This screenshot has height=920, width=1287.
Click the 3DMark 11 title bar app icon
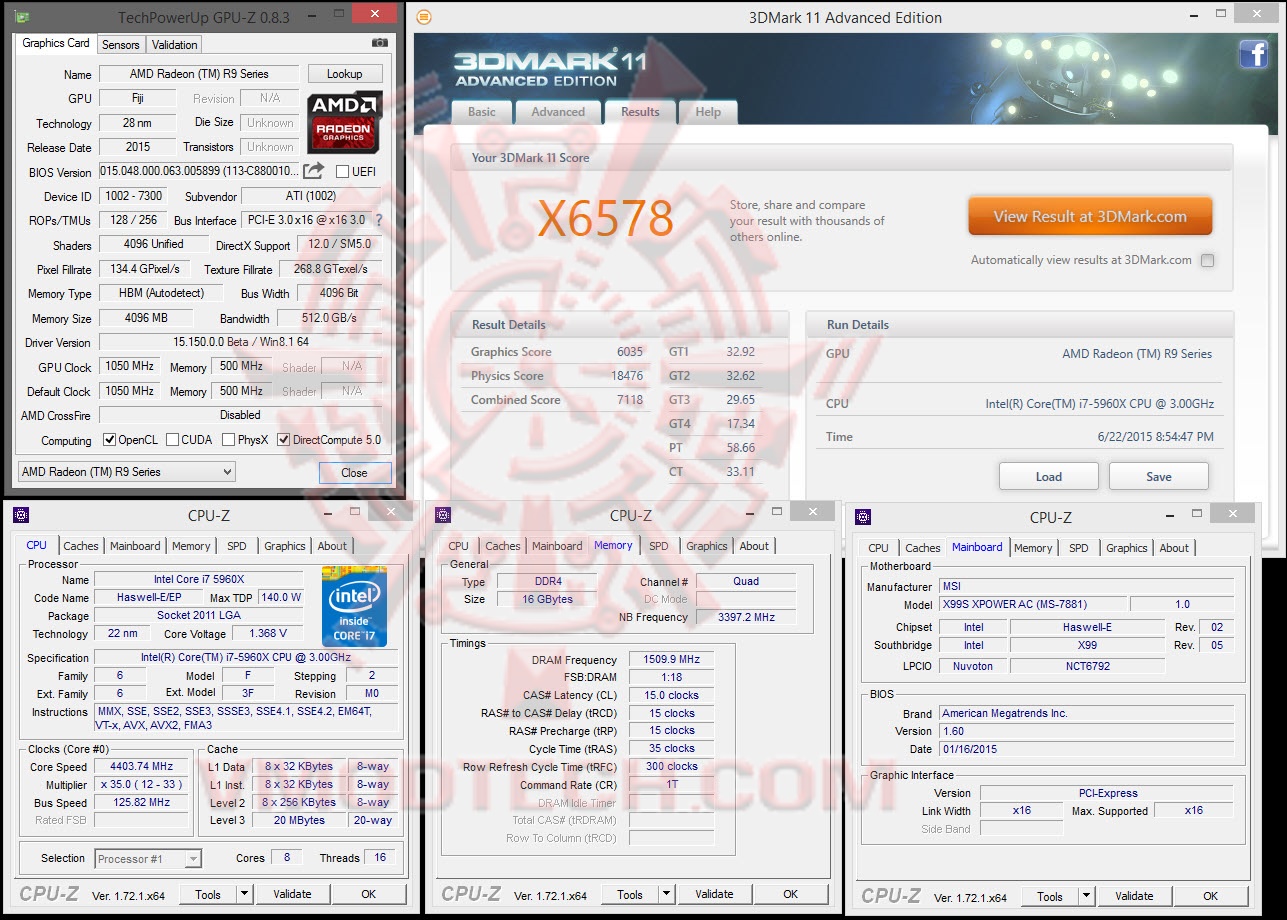click(x=424, y=17)
